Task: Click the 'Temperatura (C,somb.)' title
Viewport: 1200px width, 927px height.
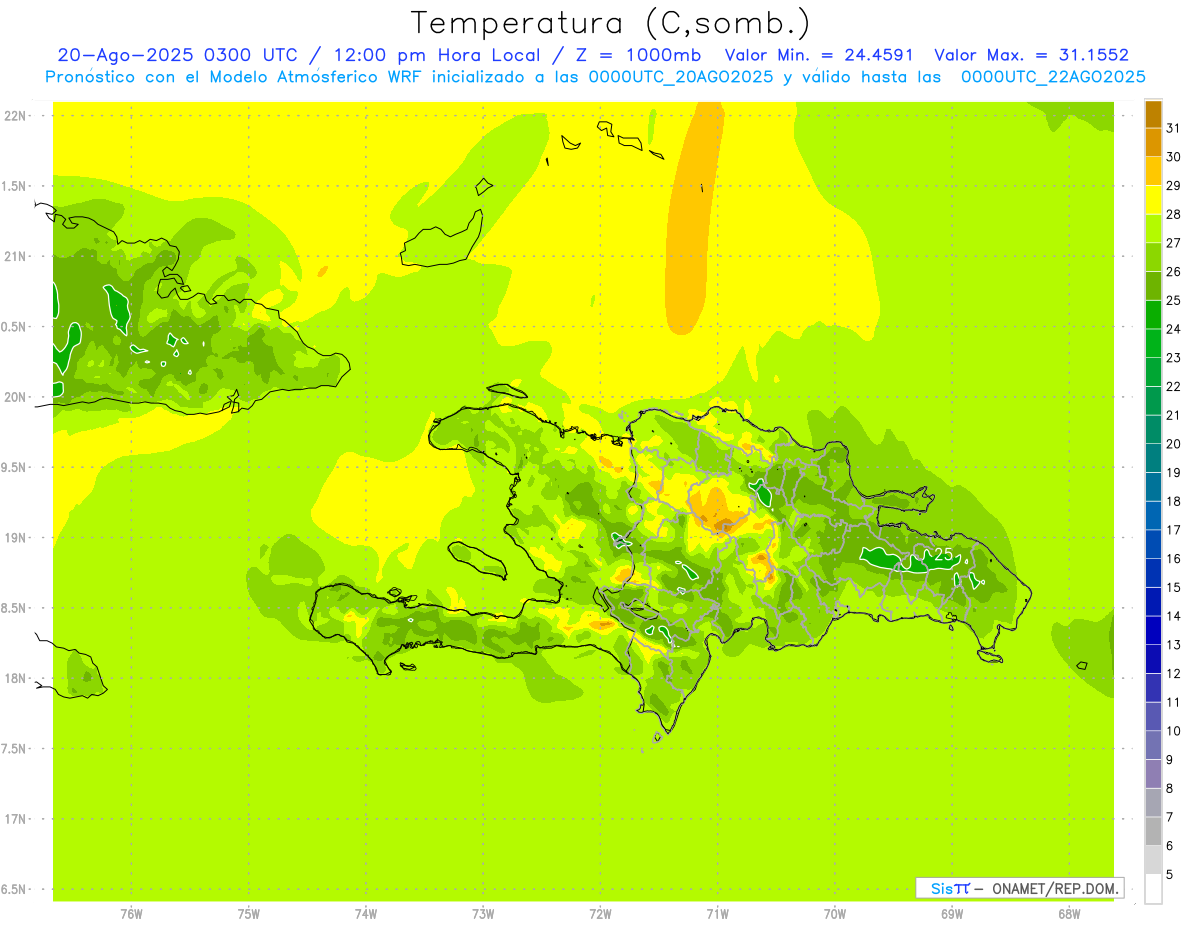Action: (x=611, y=24)
